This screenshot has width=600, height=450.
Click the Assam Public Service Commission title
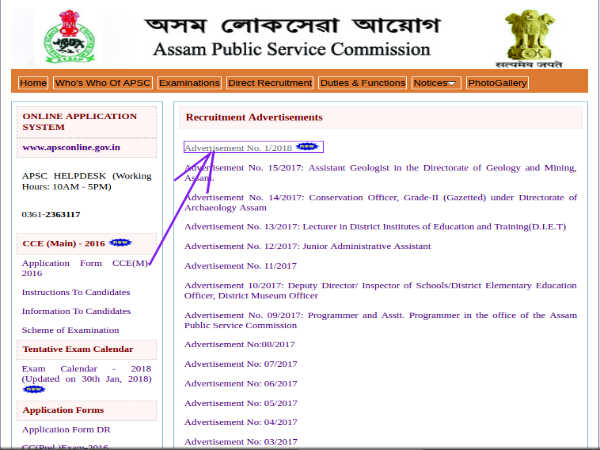(x=292, y=49)
